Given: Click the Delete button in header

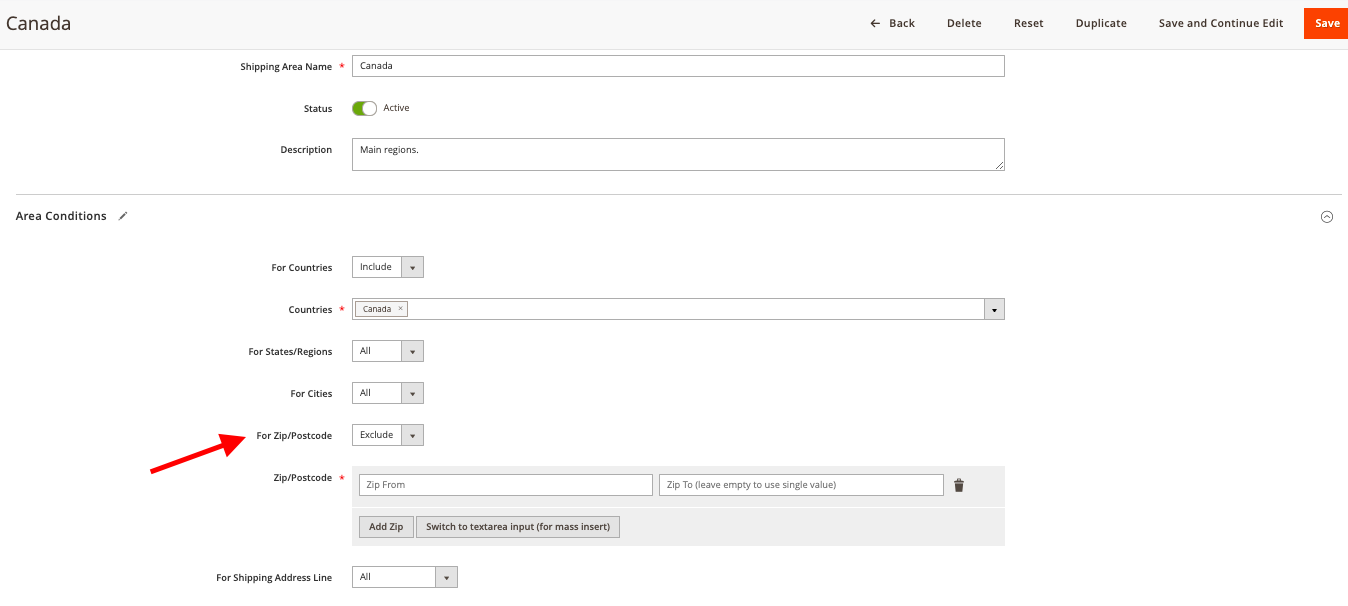Looking at the screenshot, I should (964, 23).
